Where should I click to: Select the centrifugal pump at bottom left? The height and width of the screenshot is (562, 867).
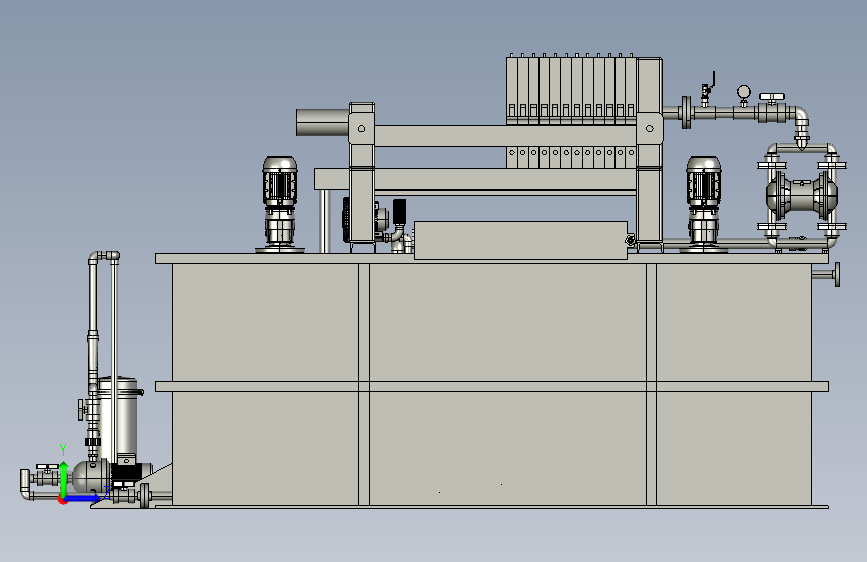(x=111, y=475)
